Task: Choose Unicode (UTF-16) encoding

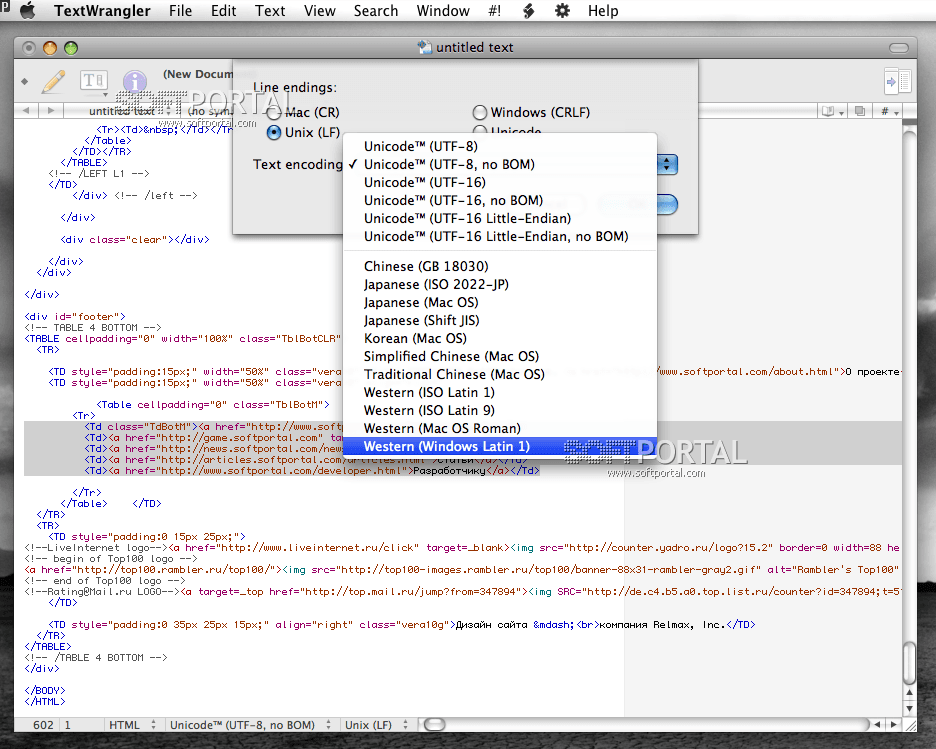Action: [424, 182]
